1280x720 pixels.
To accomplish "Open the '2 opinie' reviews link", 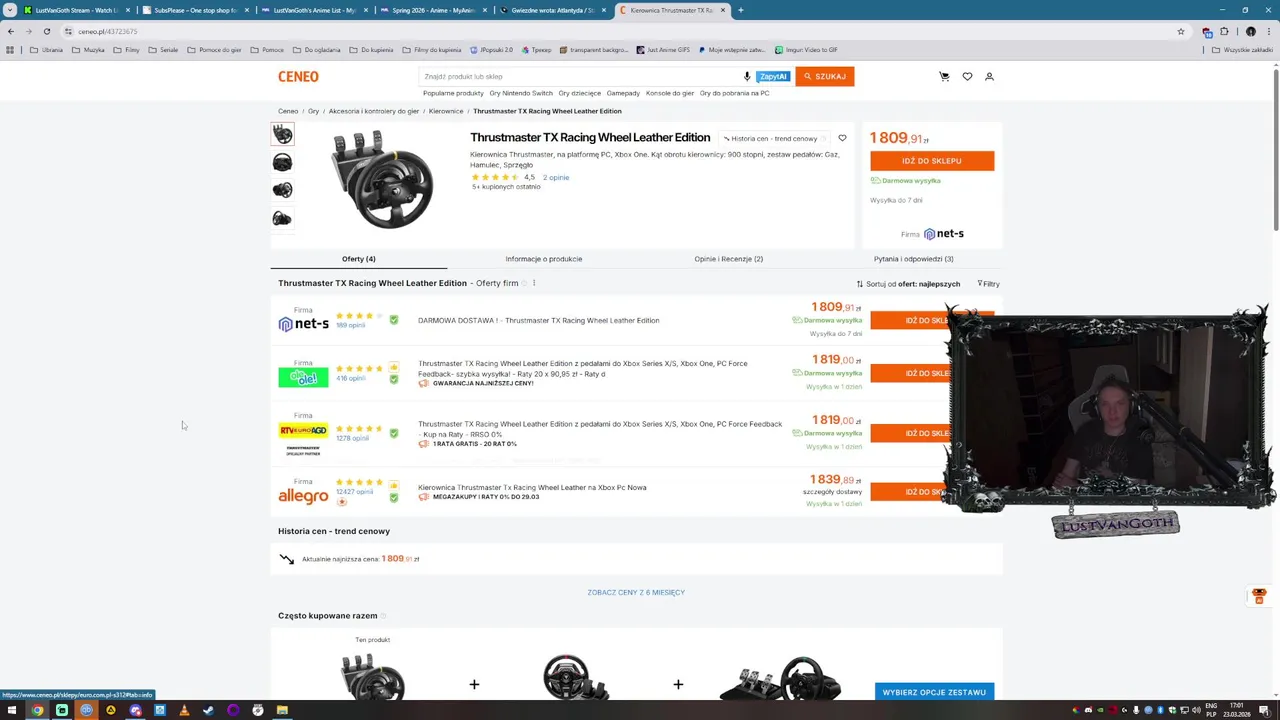I will [x=556, y=177].
